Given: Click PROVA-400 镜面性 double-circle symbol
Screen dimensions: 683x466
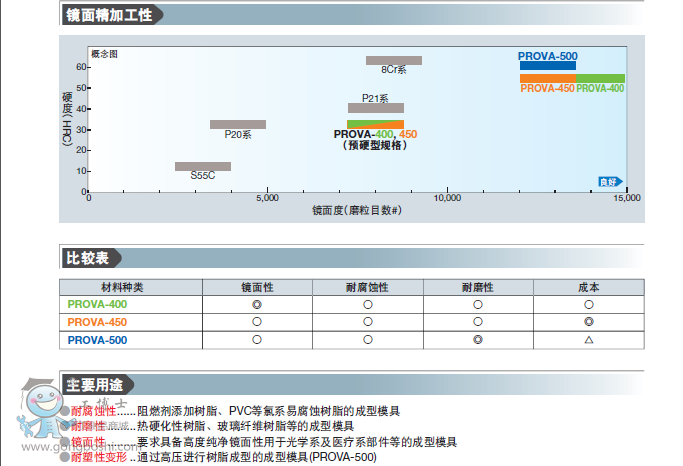Looking at the screenshot, I should pos(257,304).
